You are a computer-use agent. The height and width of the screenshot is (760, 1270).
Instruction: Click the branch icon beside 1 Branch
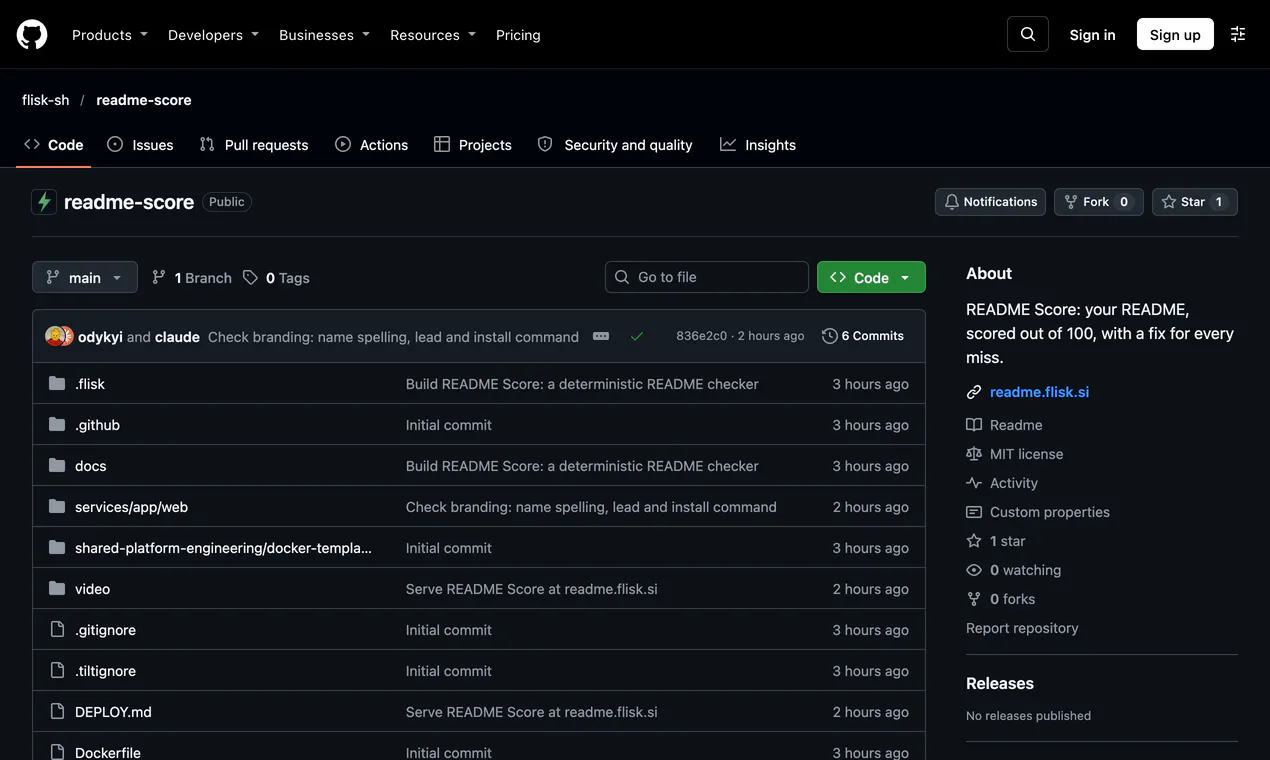[159, 277]
